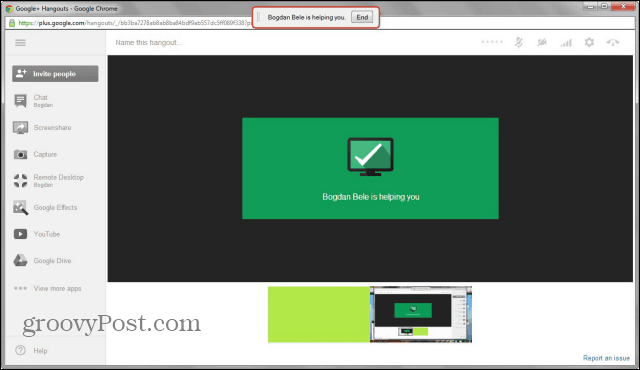This screenshot has width=640, height=370.
Task: Click the secure padlock icon
Action: pyautogui.click(x=12, y=23)
